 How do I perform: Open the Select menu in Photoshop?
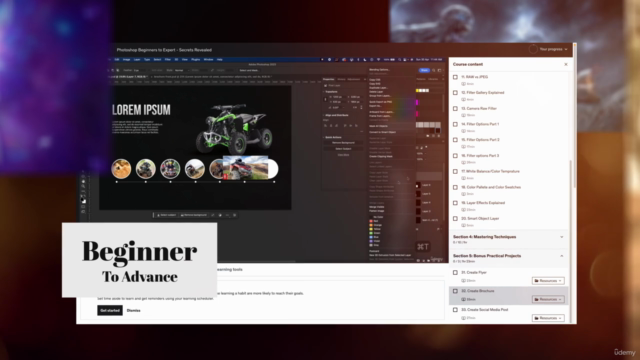click(x=157, y=60)
